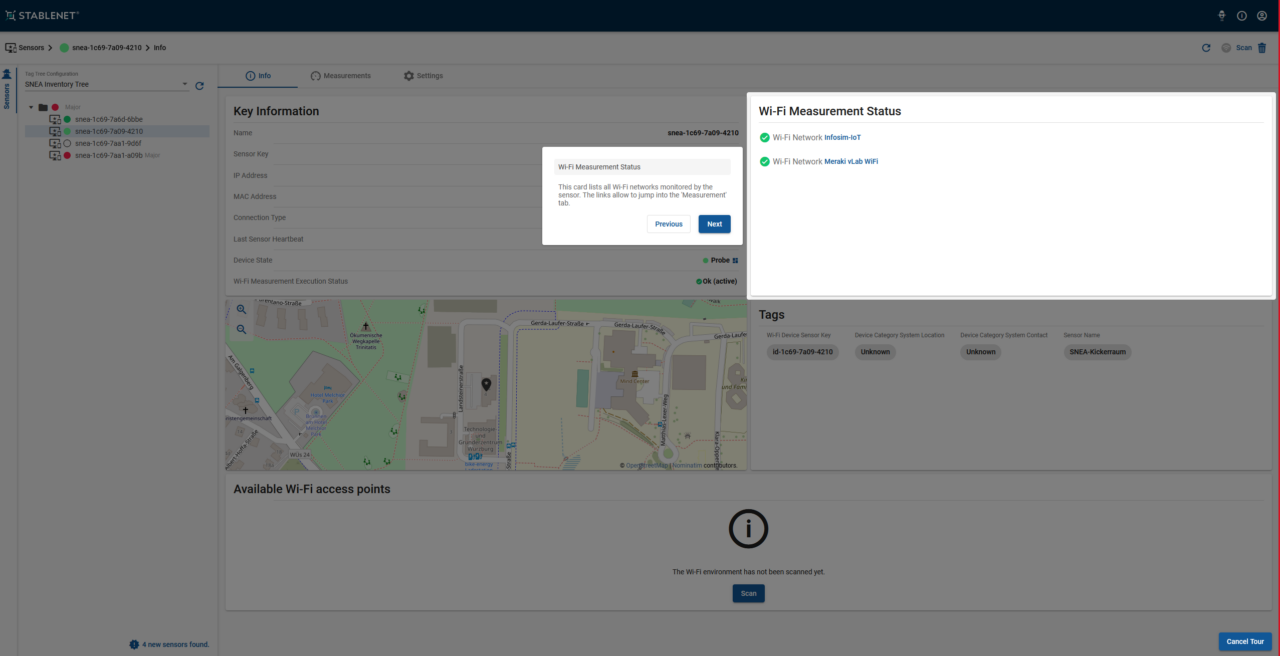Click the map zoom-in magnifier icon
The height and width of the screenshot is (656, 1280).
[x=241, y=310]
